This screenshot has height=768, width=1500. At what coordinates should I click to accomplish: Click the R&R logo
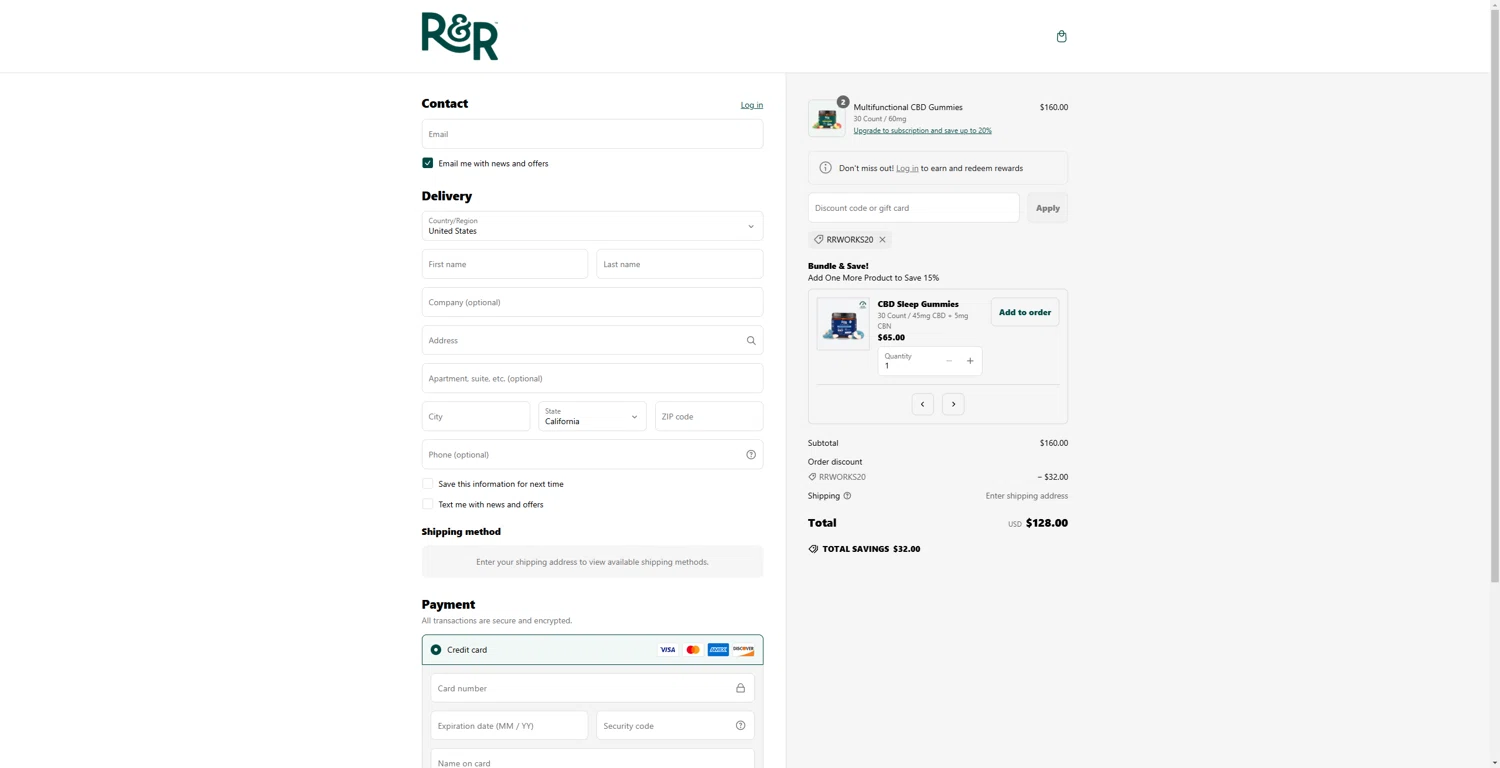click(460, 36)
